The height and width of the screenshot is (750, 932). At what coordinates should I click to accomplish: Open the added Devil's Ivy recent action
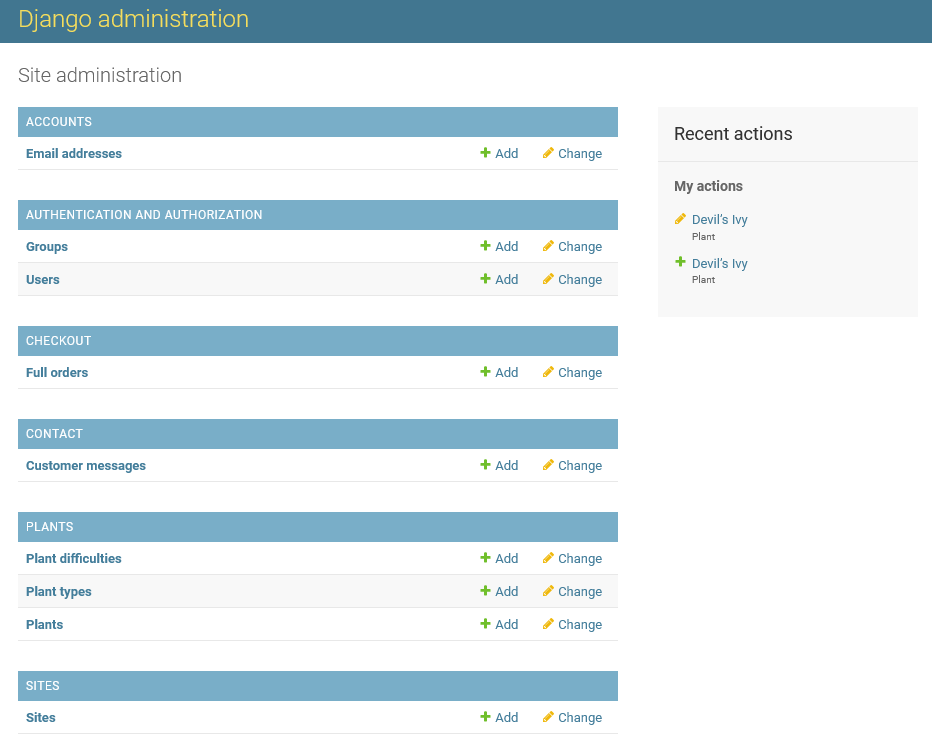[x=719, y=264]
